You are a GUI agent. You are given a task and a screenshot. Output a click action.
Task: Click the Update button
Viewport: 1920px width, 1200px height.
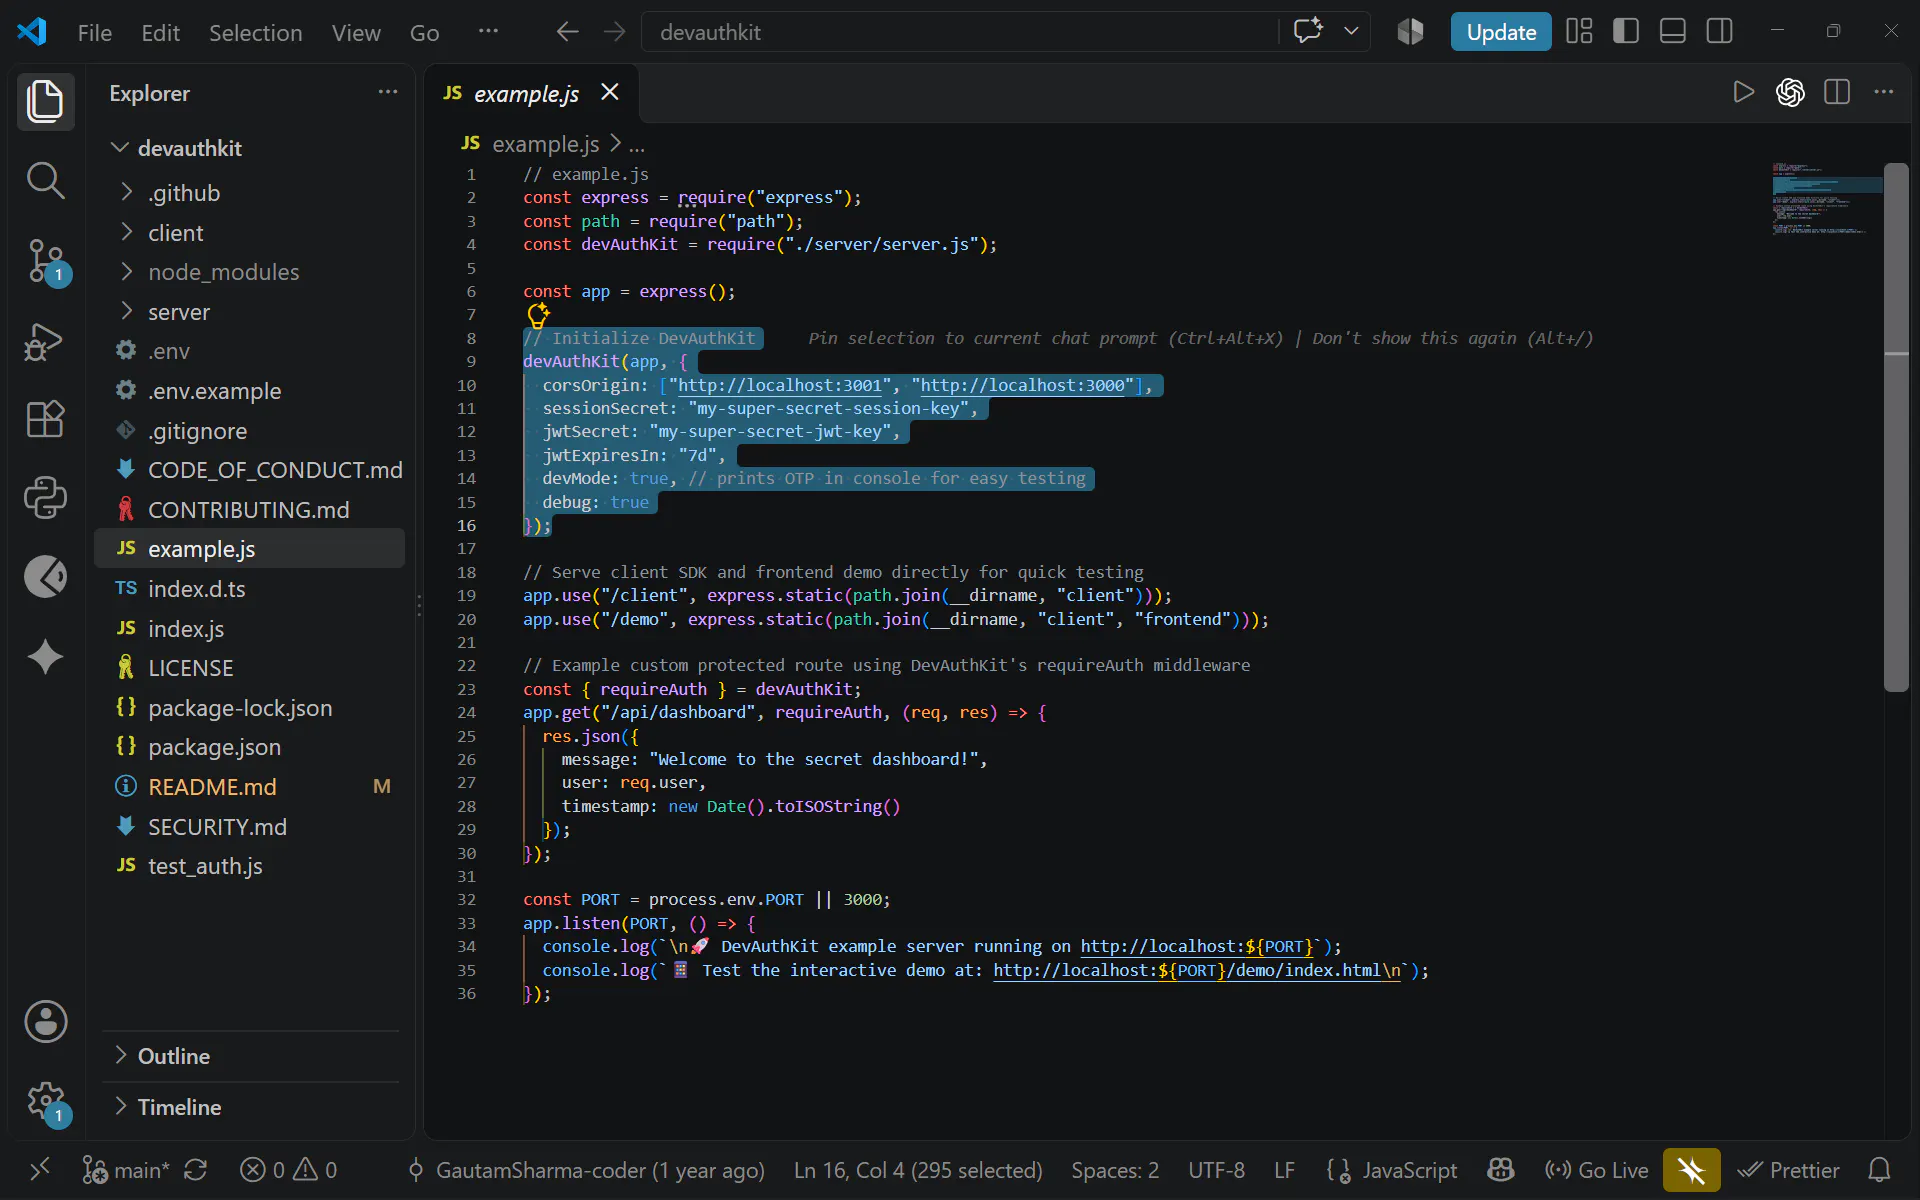[1501, 32]
